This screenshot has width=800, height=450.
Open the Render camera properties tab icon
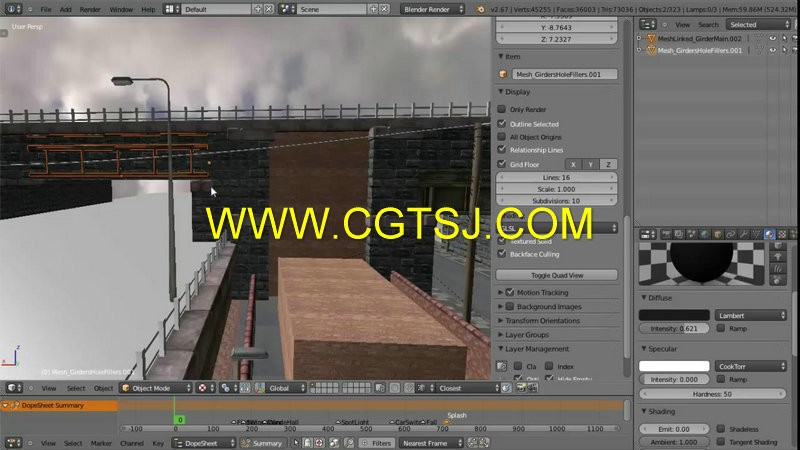666,234
